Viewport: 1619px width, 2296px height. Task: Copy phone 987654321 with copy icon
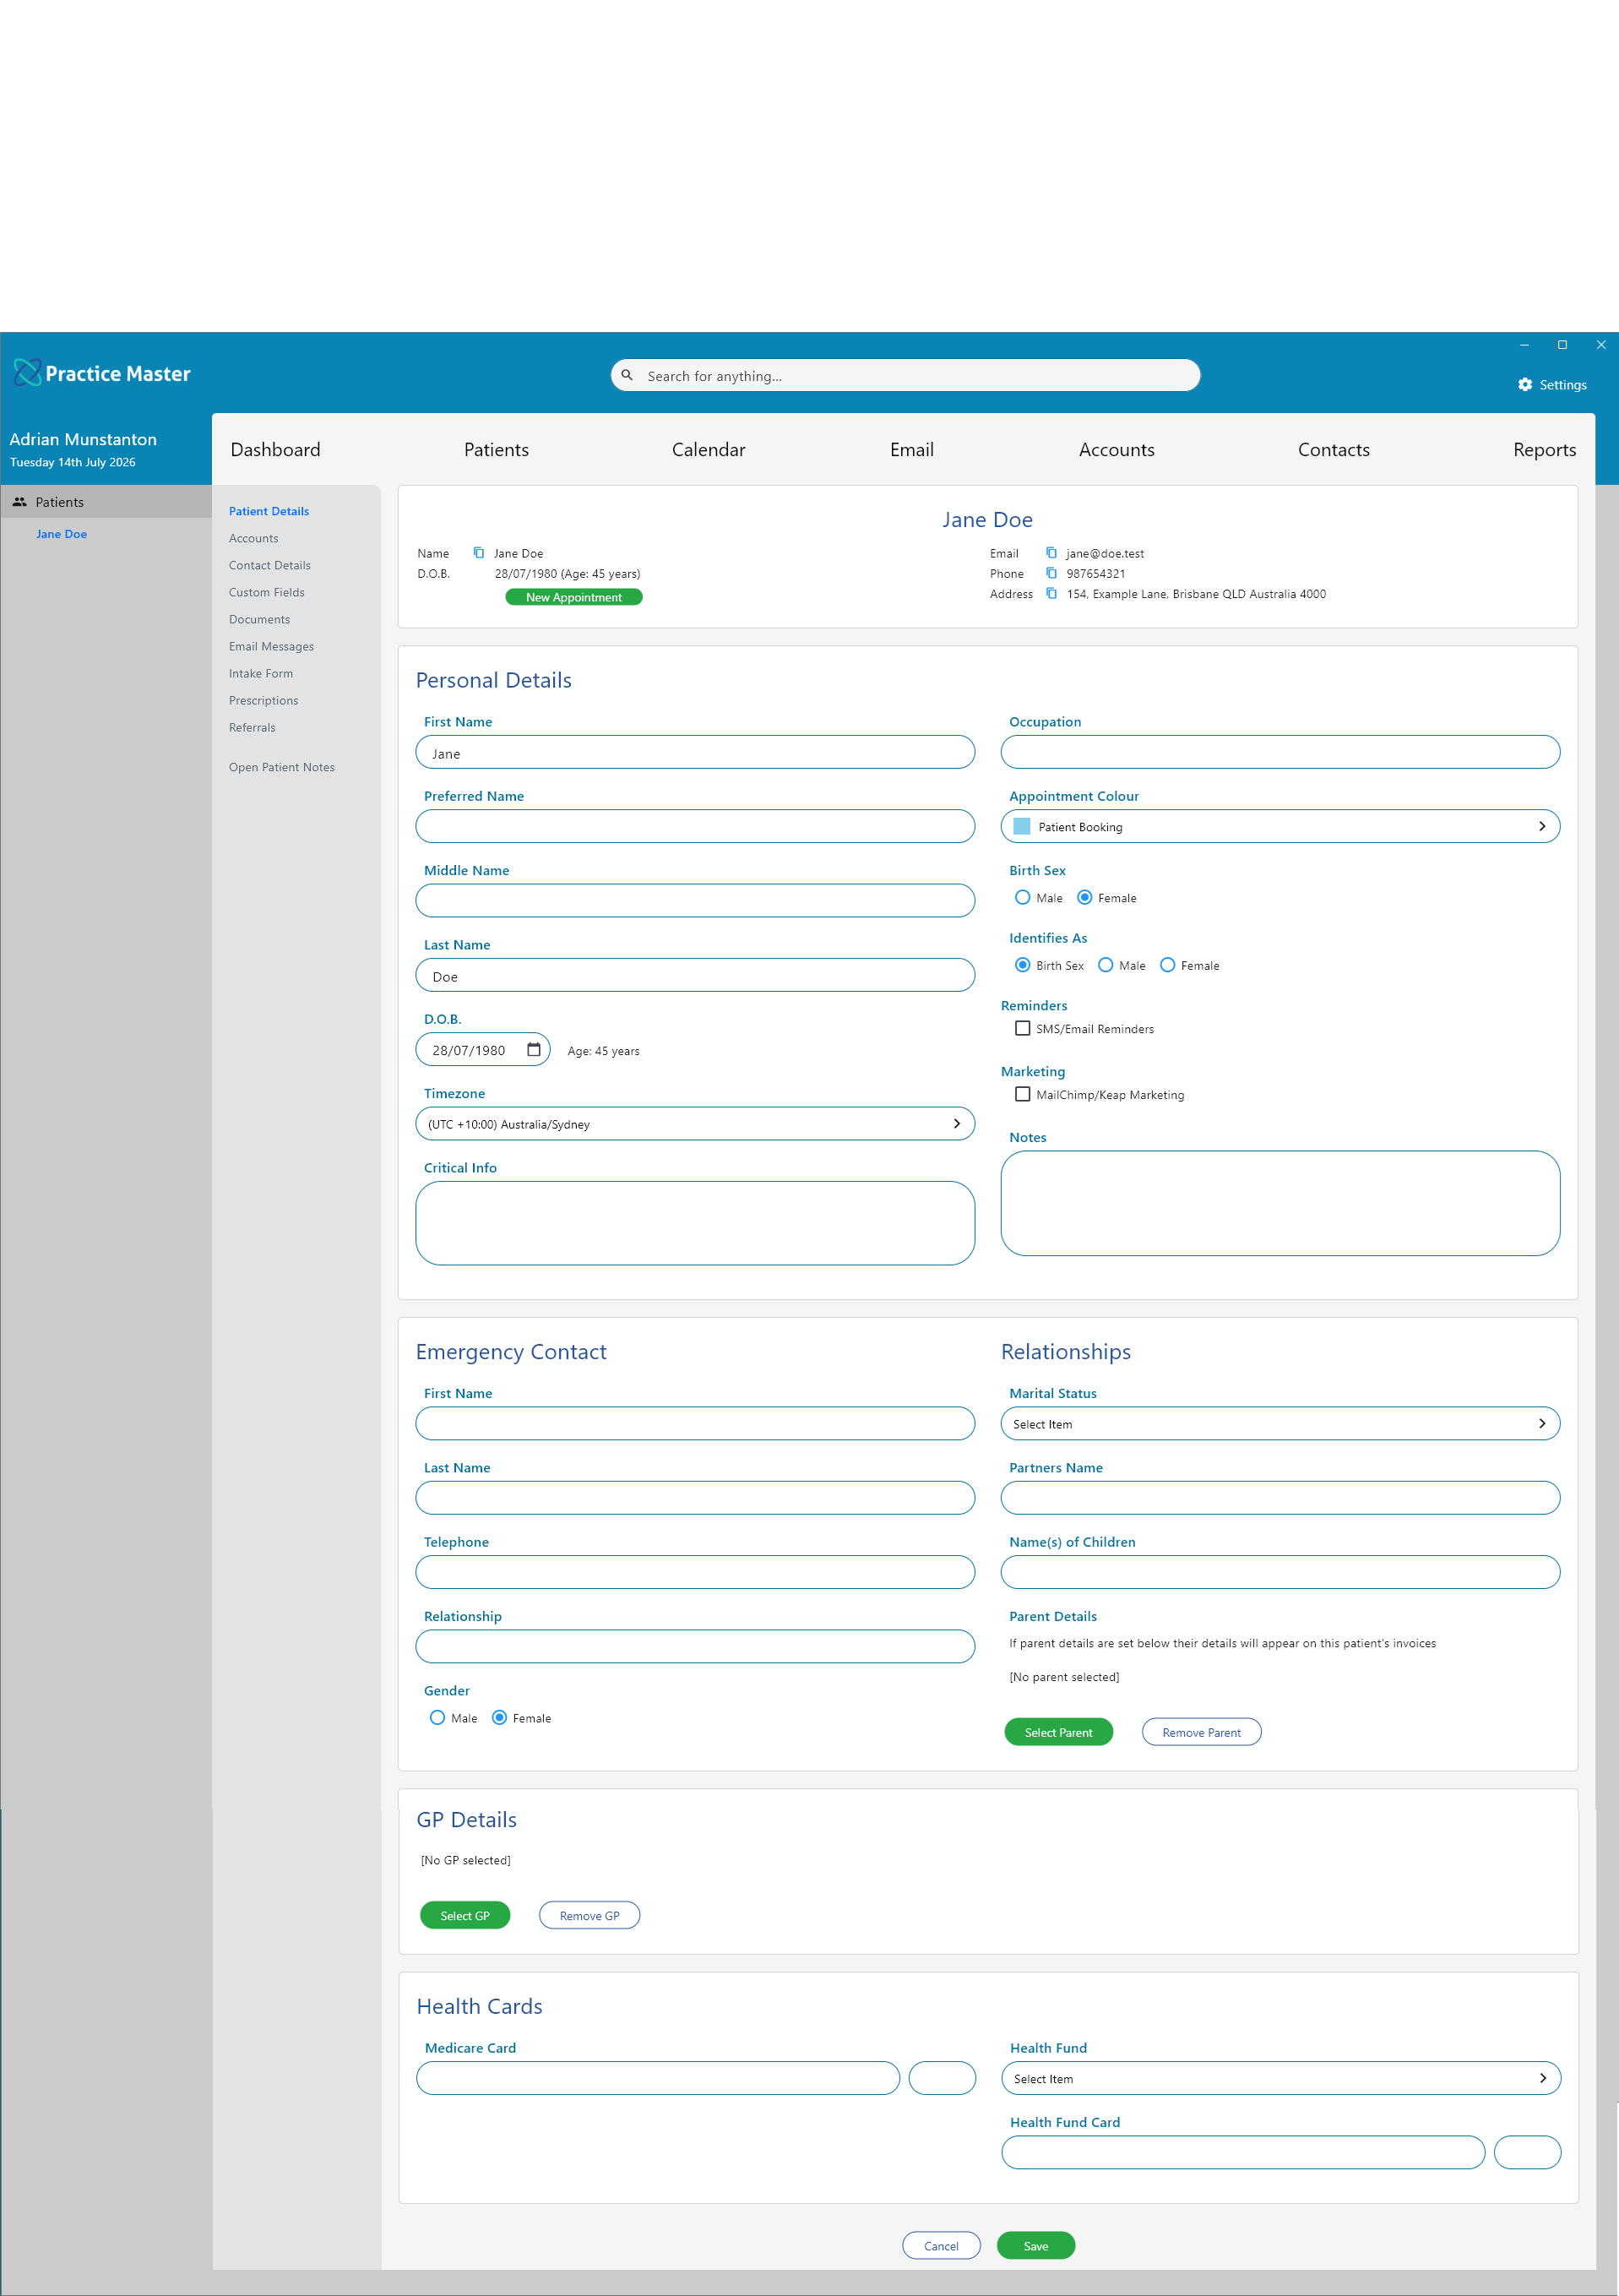(1051, 573)
